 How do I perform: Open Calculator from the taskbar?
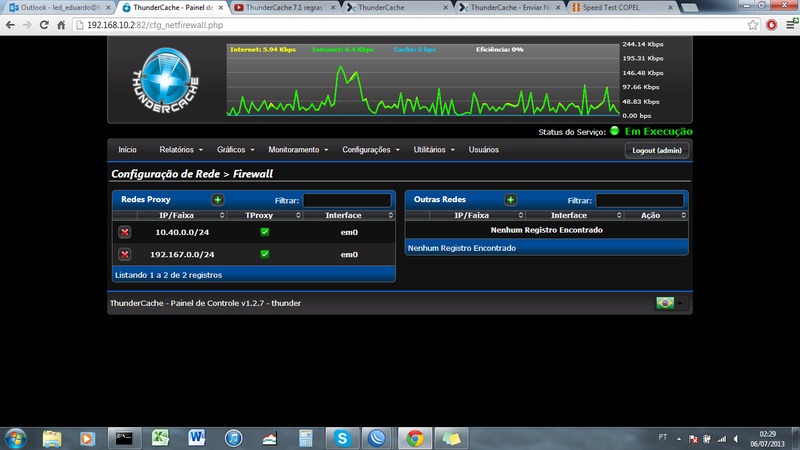pos(306,438)
